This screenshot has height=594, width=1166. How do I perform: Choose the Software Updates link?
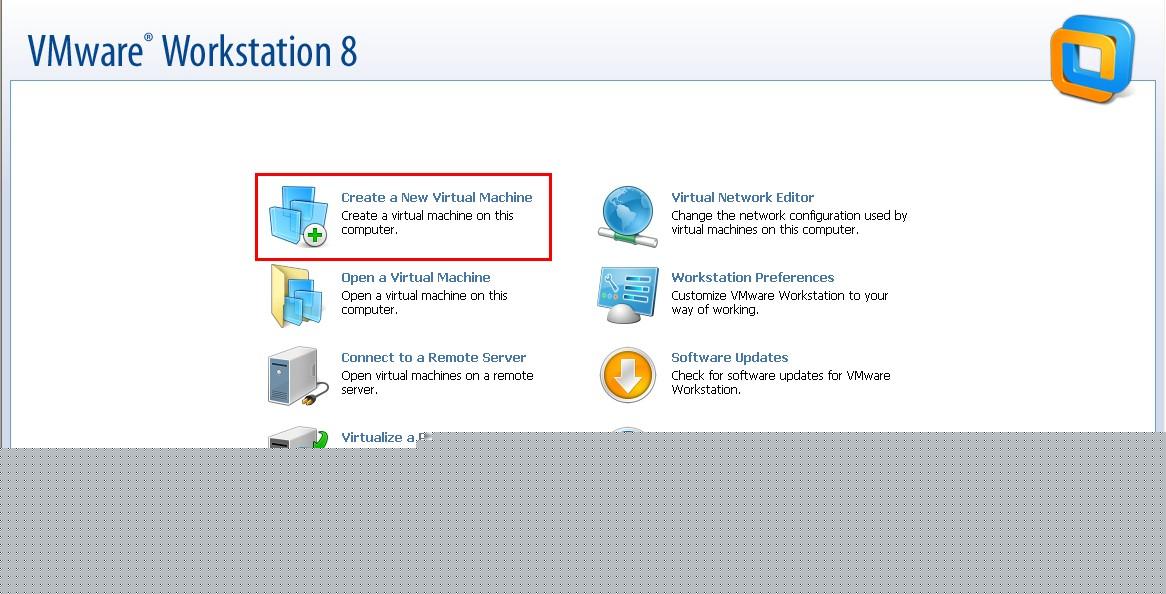click(729, 358)
